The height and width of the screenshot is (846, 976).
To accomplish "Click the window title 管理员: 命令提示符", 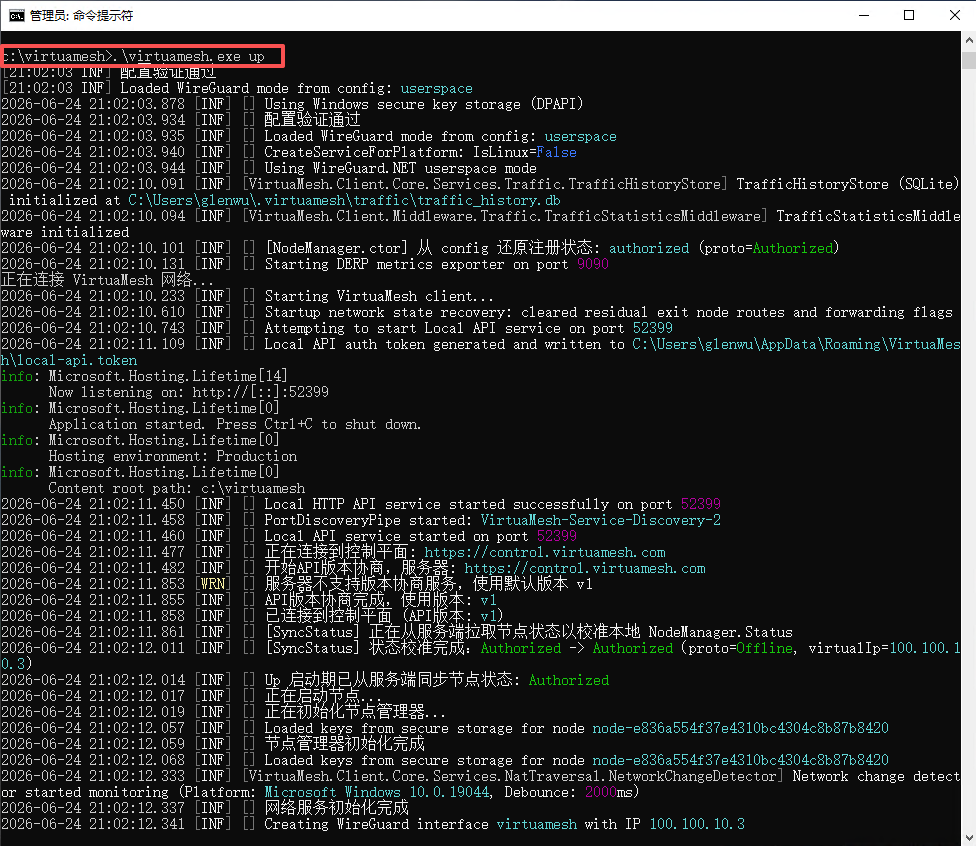I will tap(82, 16).
